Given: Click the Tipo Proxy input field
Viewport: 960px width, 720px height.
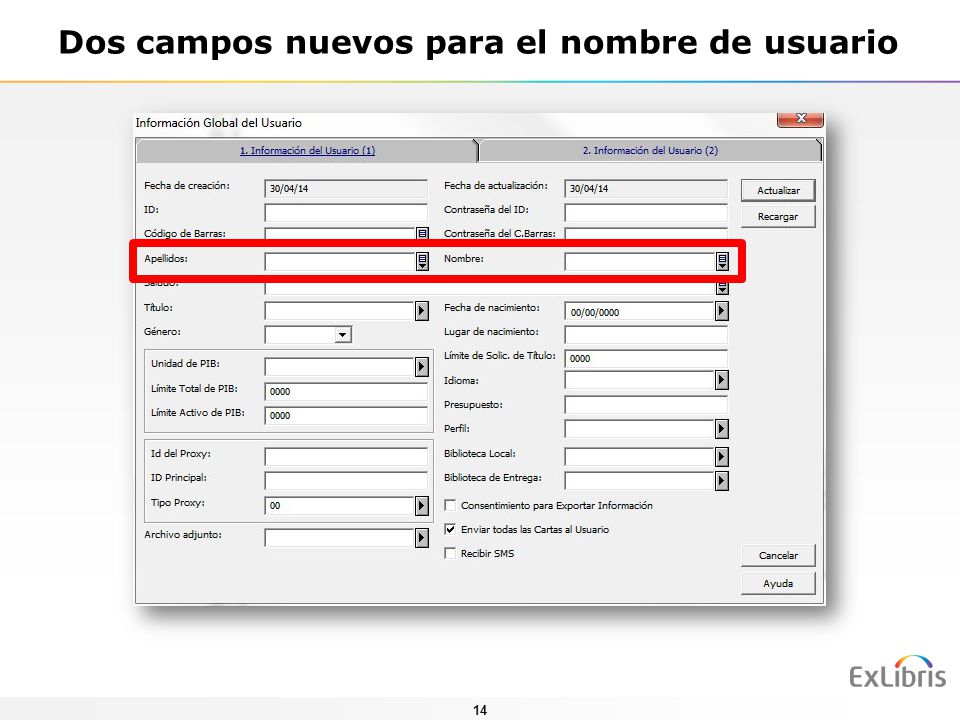Looking at the screenshot, I should [x=340, y=506].
